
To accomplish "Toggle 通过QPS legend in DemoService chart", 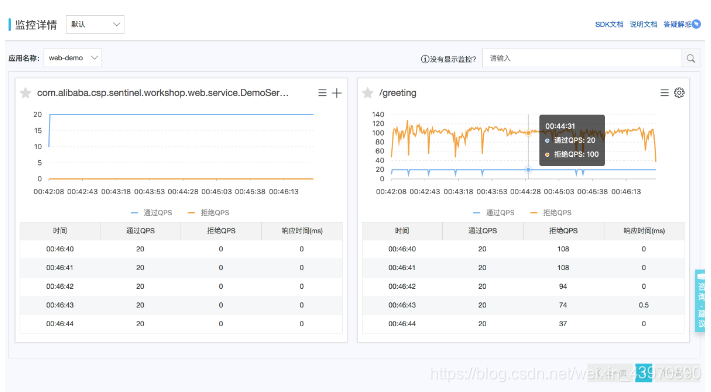I will (x=151, y=212).
